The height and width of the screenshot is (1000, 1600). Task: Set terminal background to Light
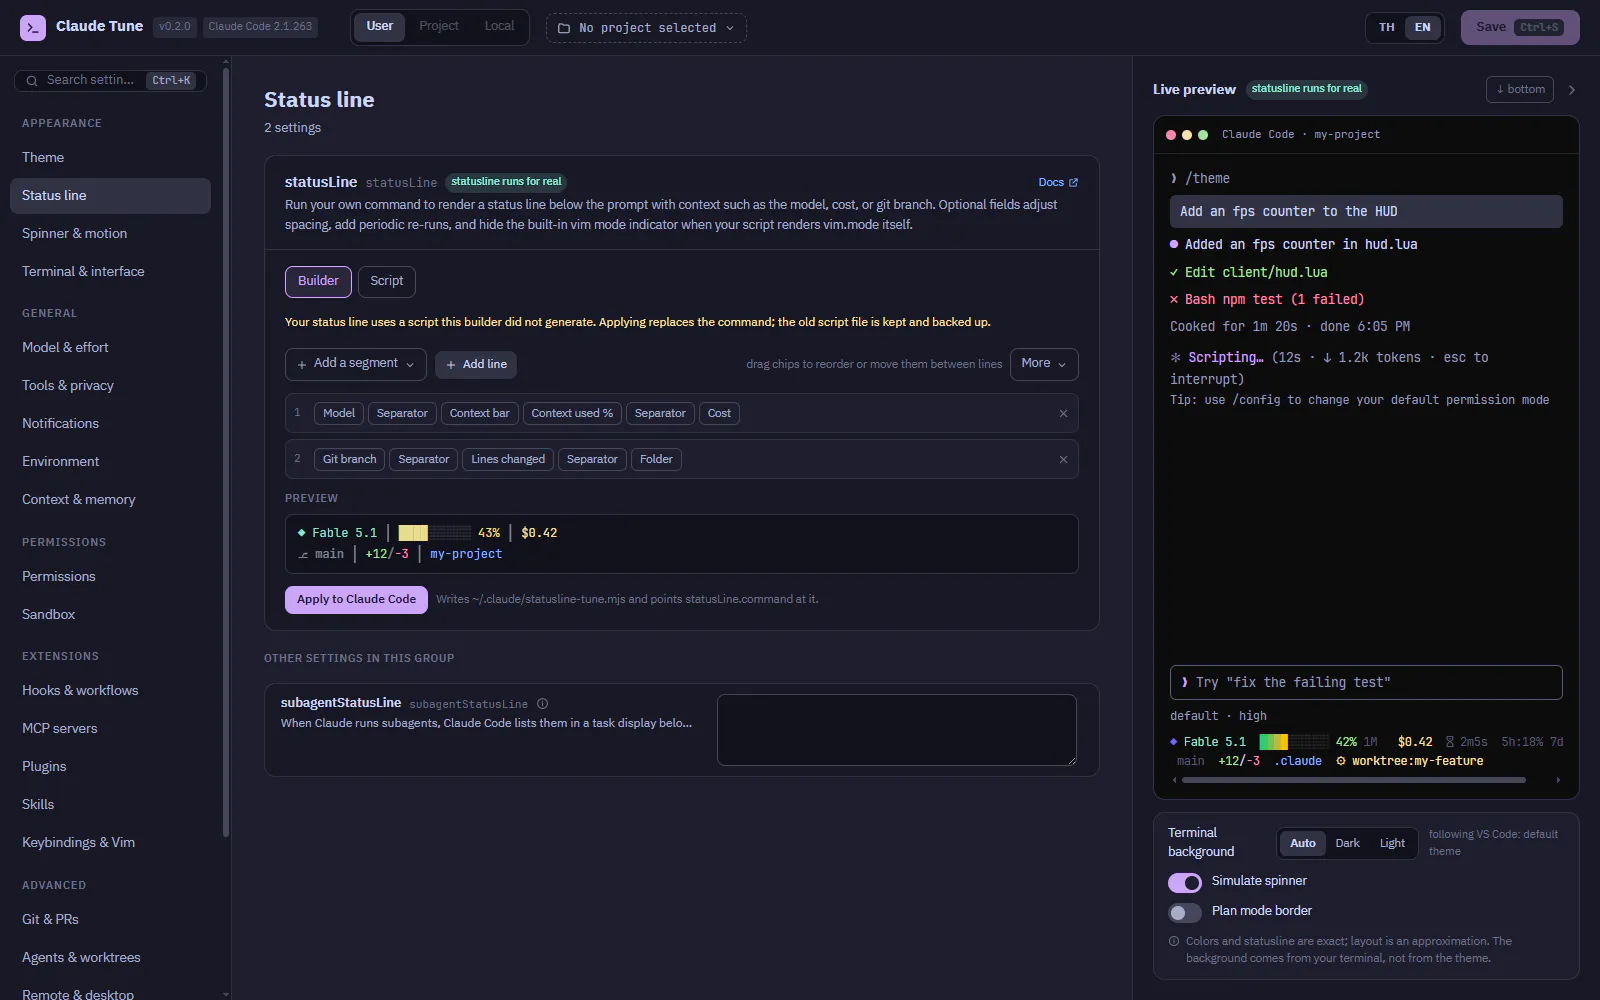pos(1392,844)
